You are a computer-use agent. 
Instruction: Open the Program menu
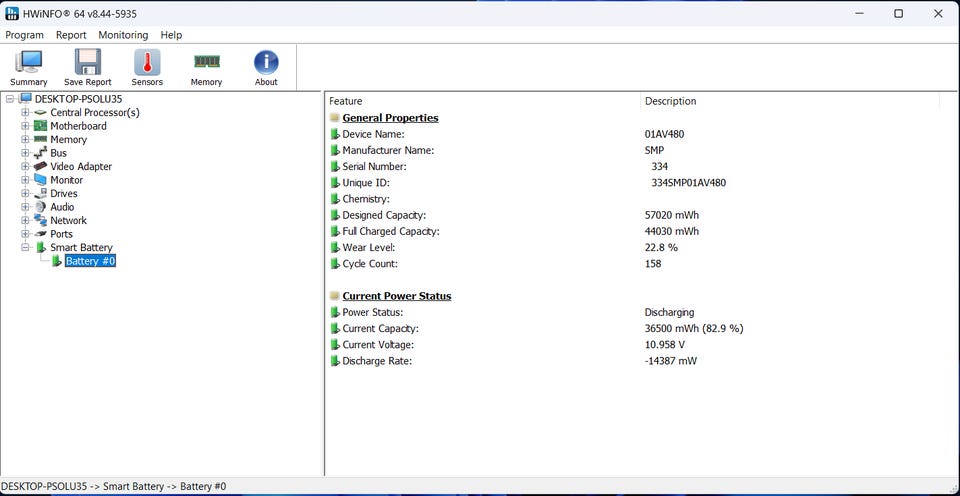[x=25, y=35]
